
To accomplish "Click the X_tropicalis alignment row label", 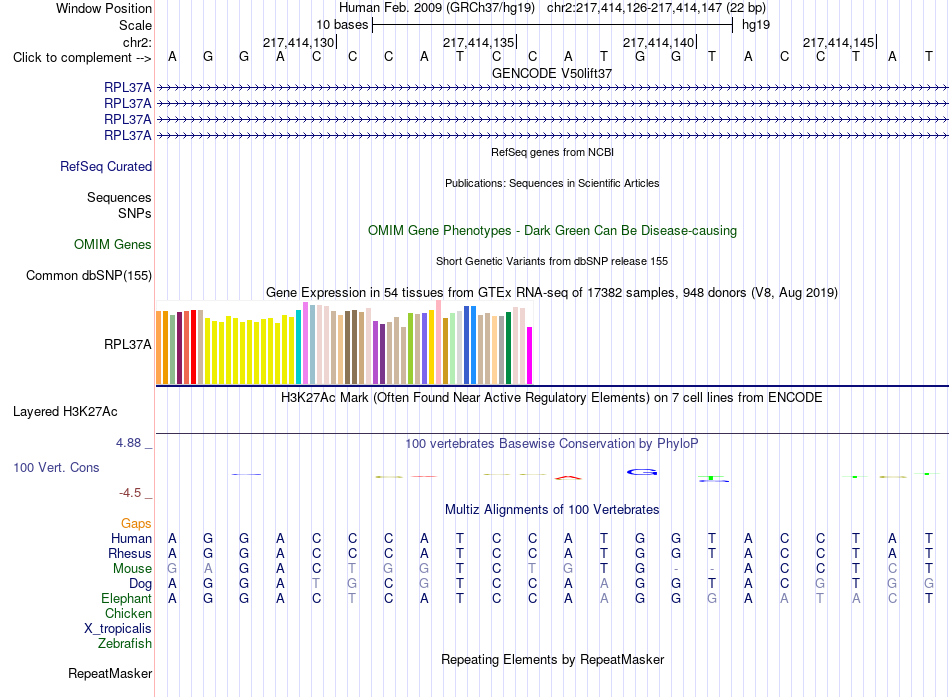I will (118, 629).
